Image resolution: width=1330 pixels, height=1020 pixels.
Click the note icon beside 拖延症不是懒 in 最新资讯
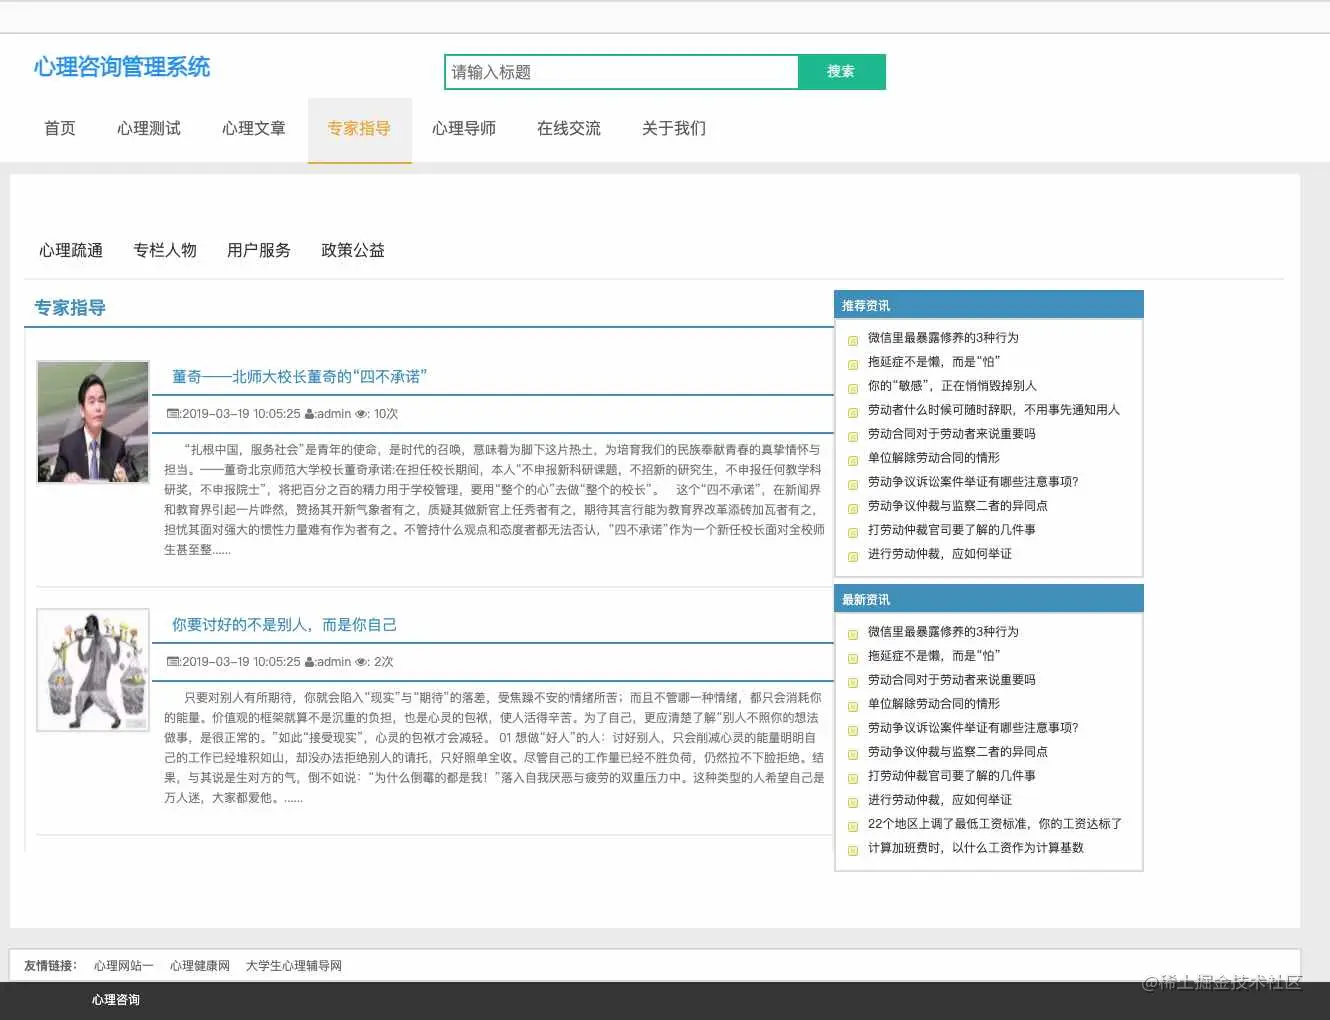[x=852, y=656]
